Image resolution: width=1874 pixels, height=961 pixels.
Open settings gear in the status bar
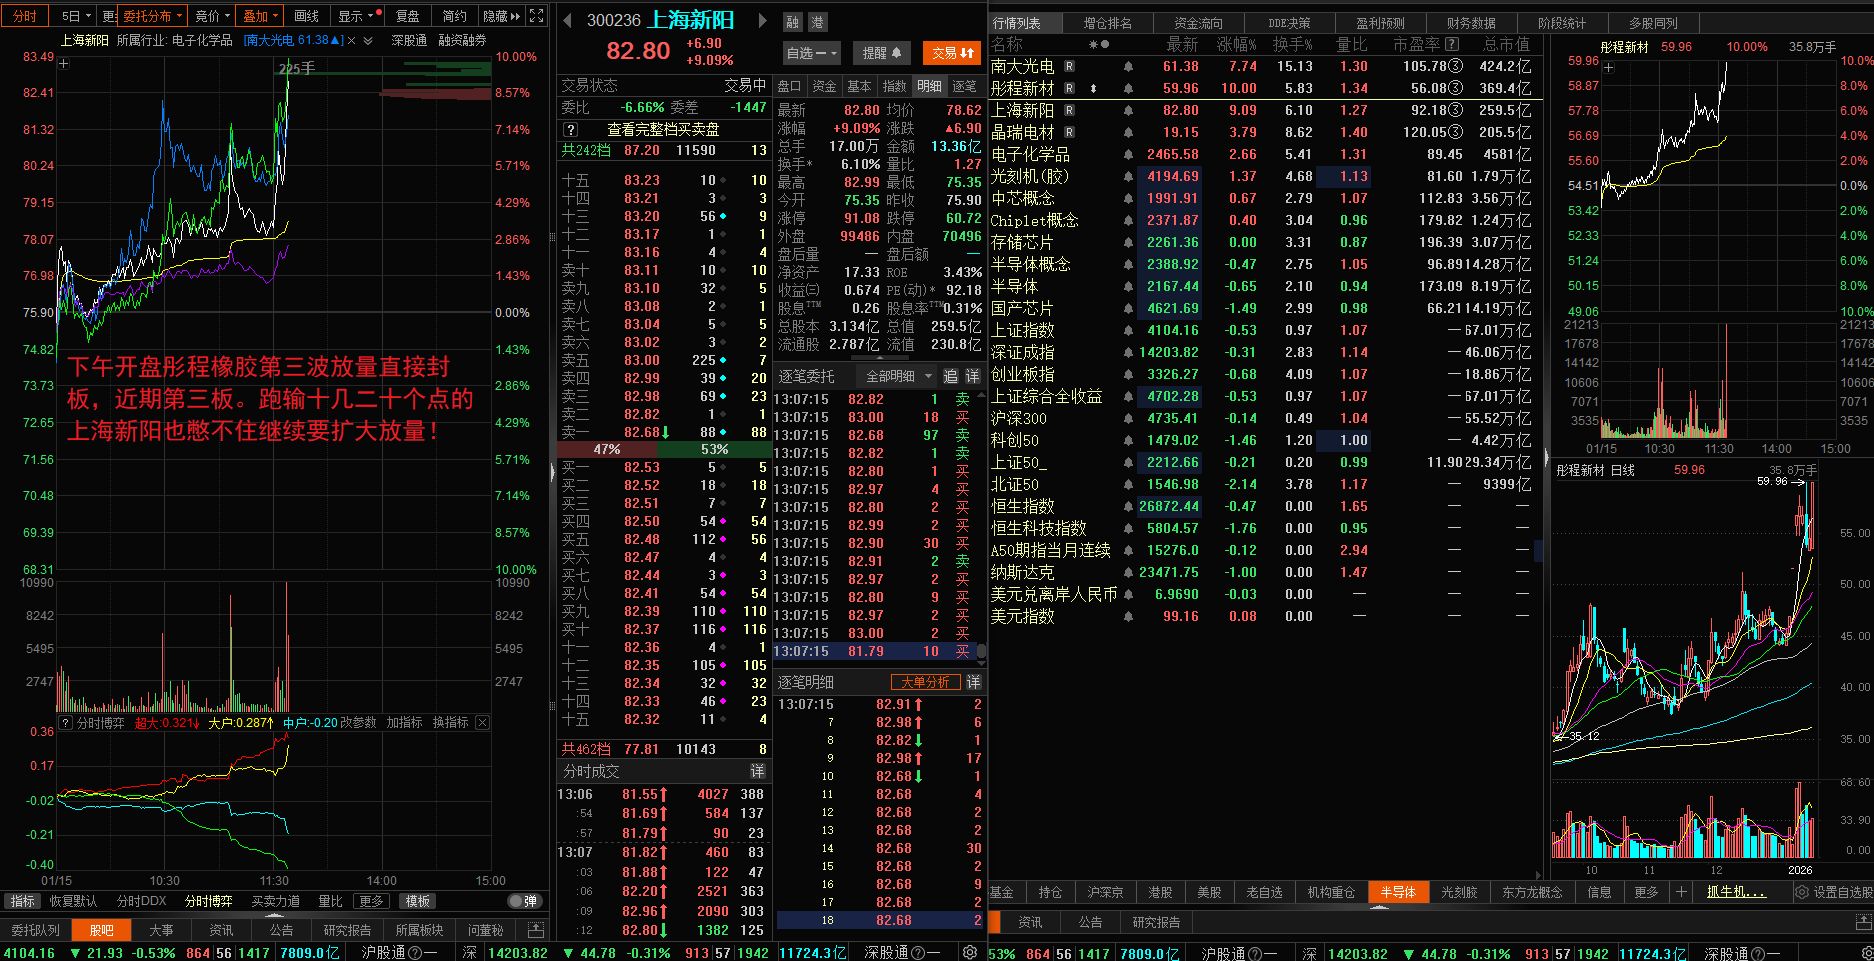970,953
